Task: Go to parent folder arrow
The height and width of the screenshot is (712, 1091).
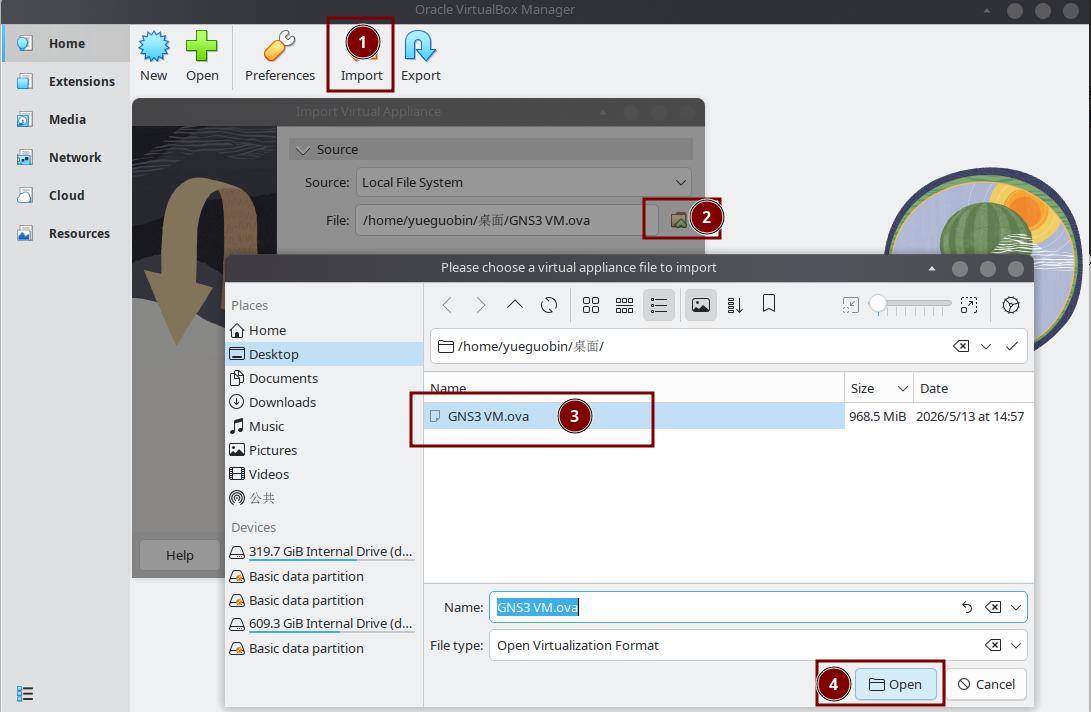Action: [x=515, y=305]
